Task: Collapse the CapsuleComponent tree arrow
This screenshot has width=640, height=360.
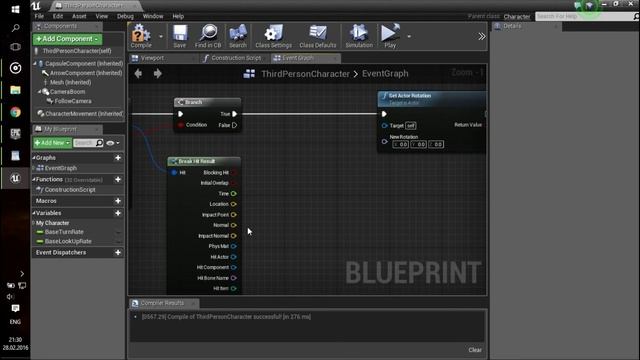Action: 35,64
